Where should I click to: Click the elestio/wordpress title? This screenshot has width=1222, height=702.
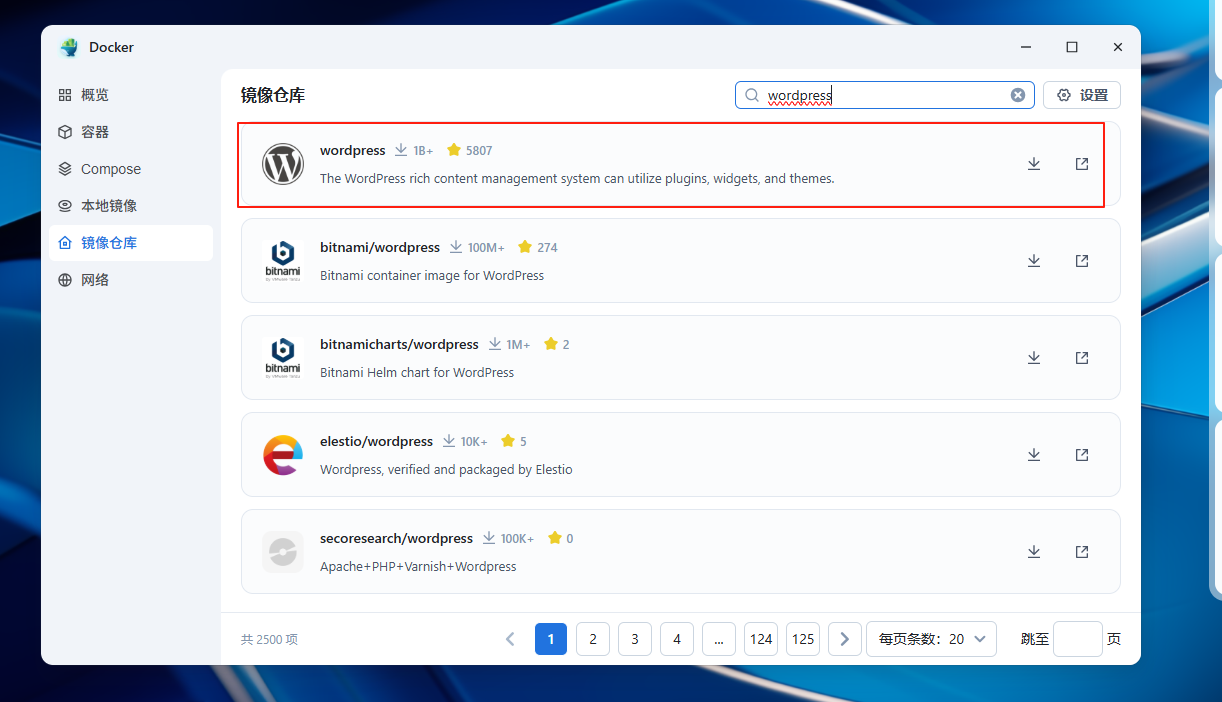pos(376,441)
